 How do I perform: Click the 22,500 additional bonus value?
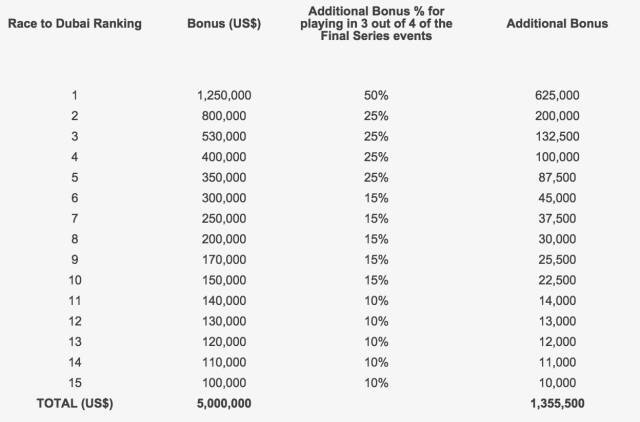[557, 280]
